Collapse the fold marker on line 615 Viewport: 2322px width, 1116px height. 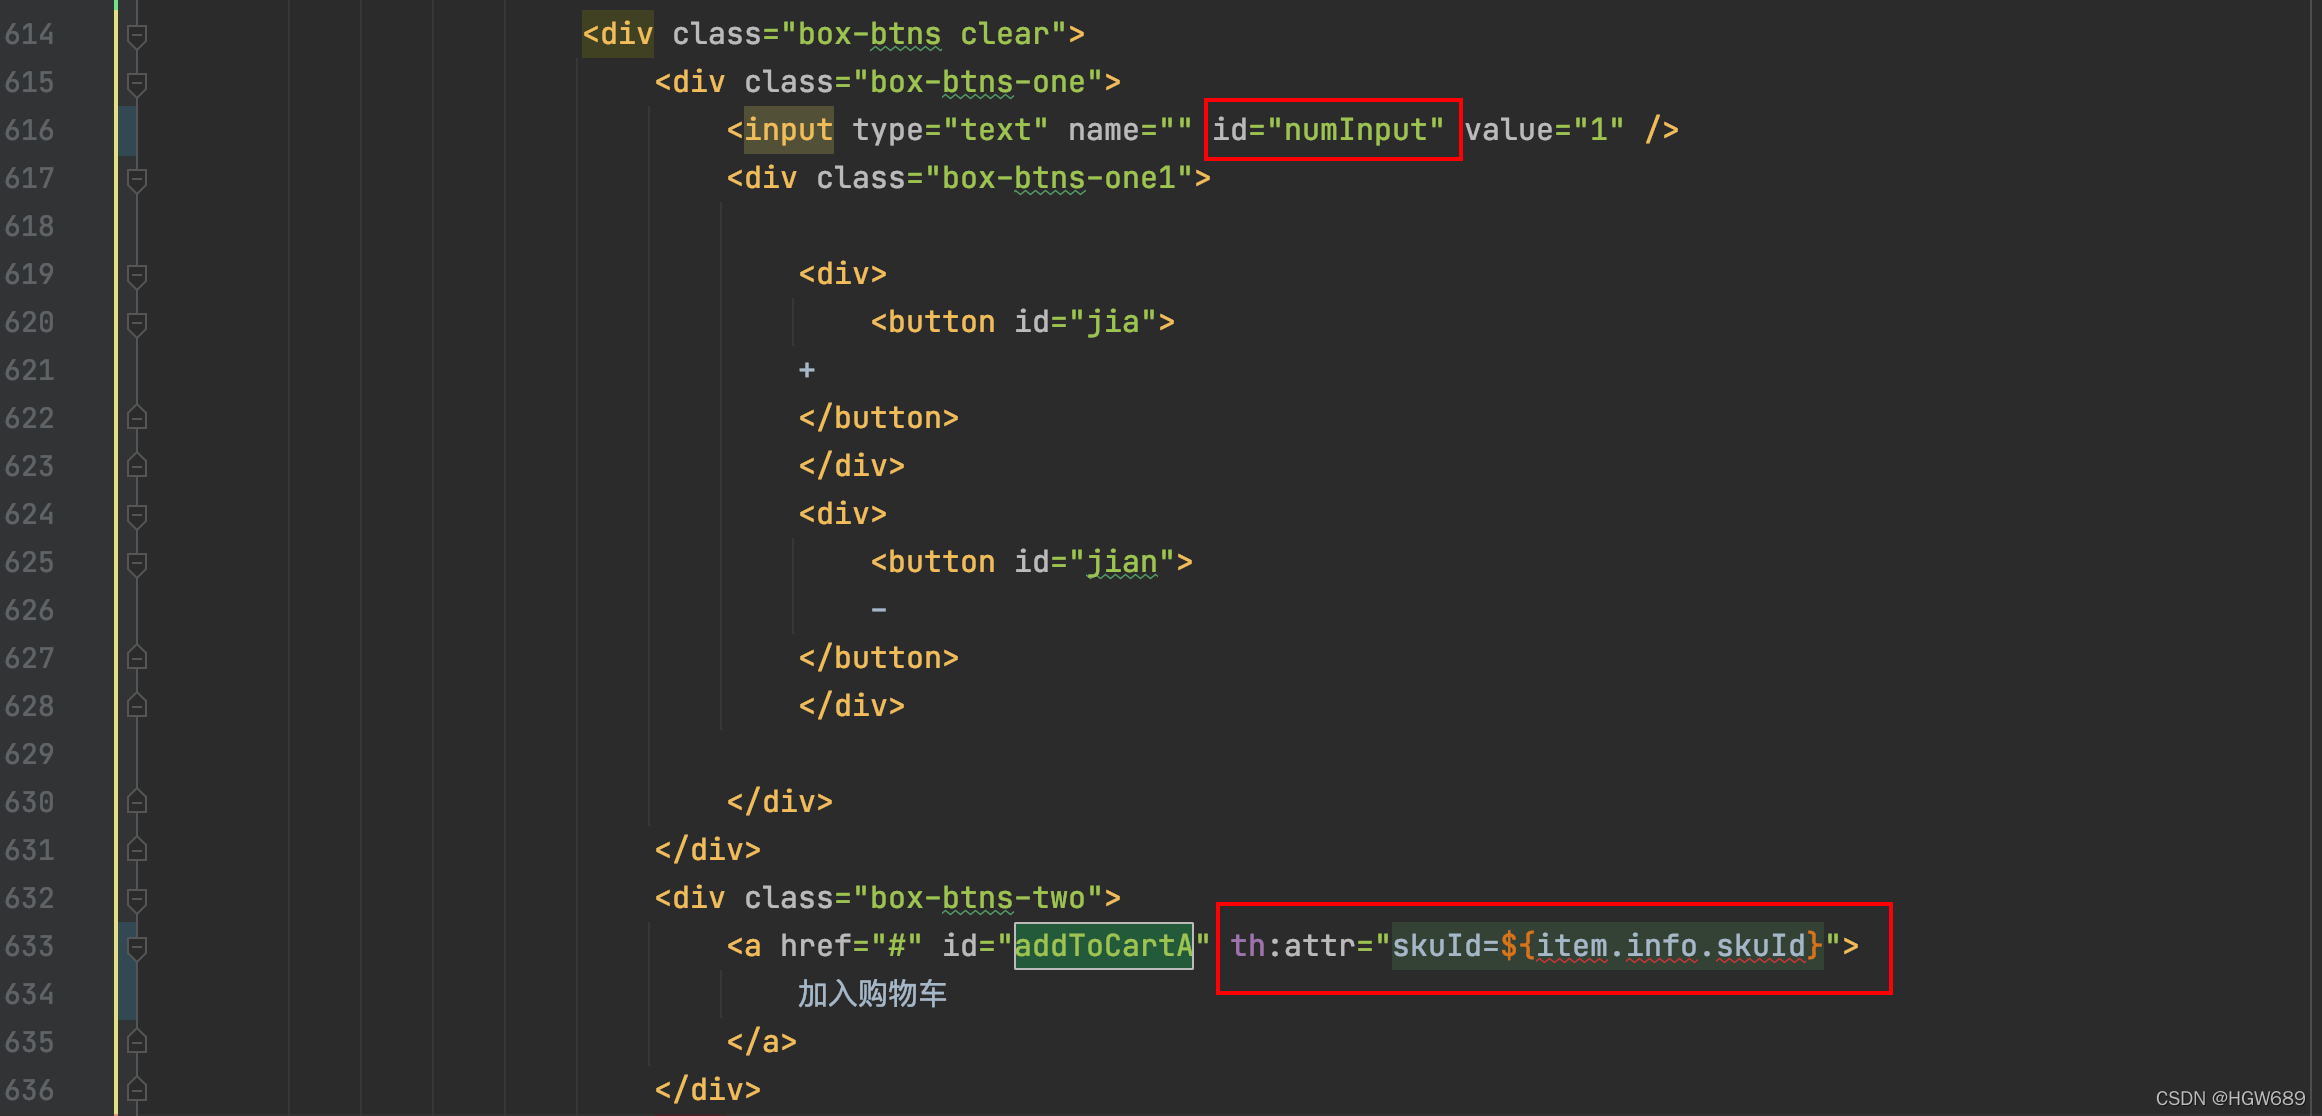pyautogui.click(x=137, y=83)
